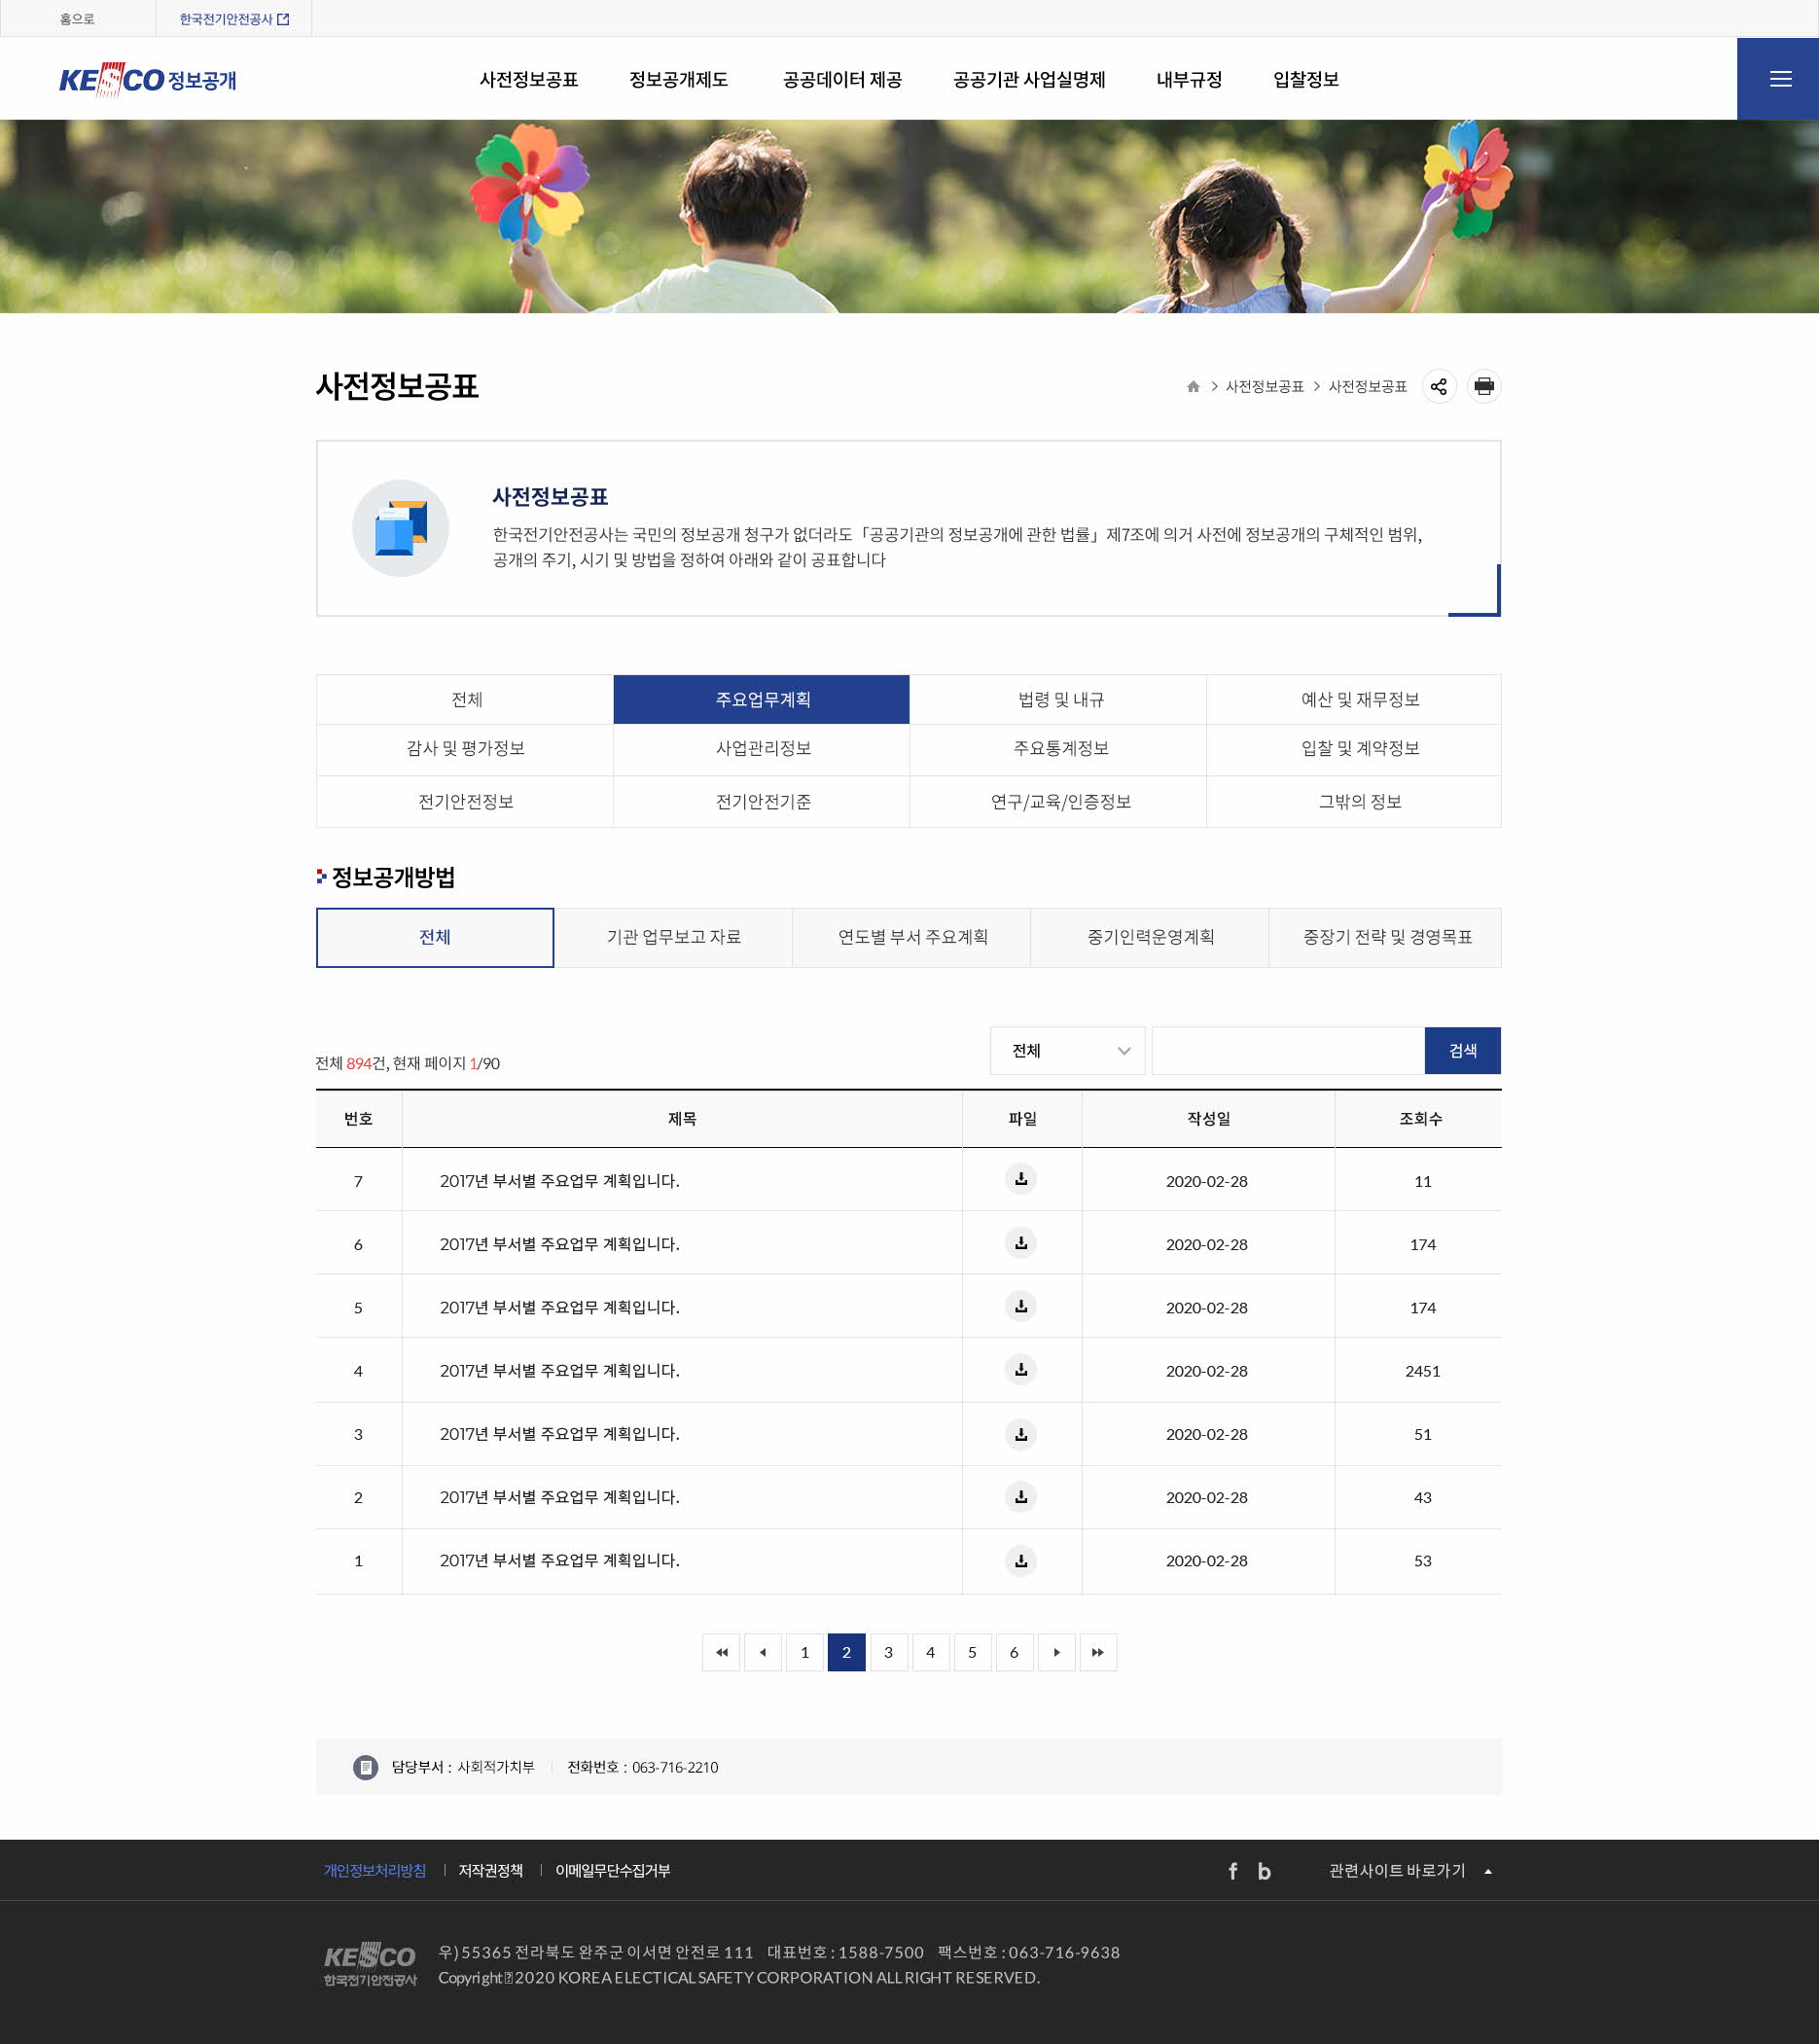Download the file for row number 7
1819x2044 pixels.
1021,1179
